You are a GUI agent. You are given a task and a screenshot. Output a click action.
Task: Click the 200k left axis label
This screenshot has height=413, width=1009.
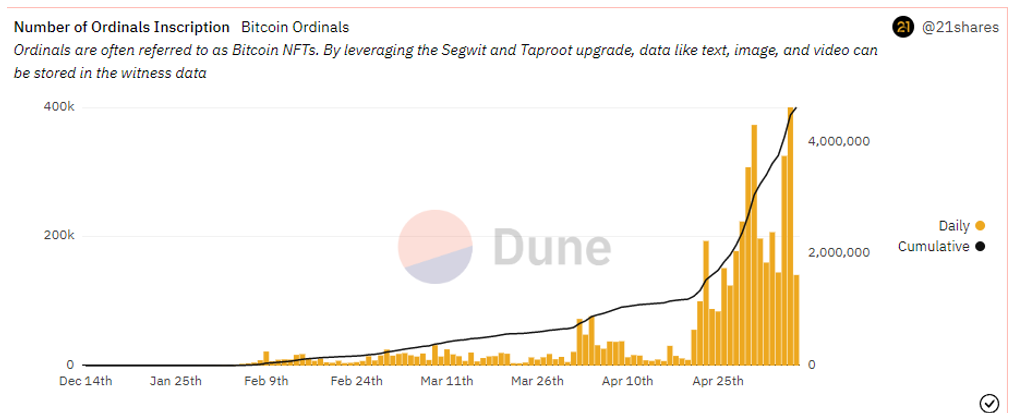(58, 236)
